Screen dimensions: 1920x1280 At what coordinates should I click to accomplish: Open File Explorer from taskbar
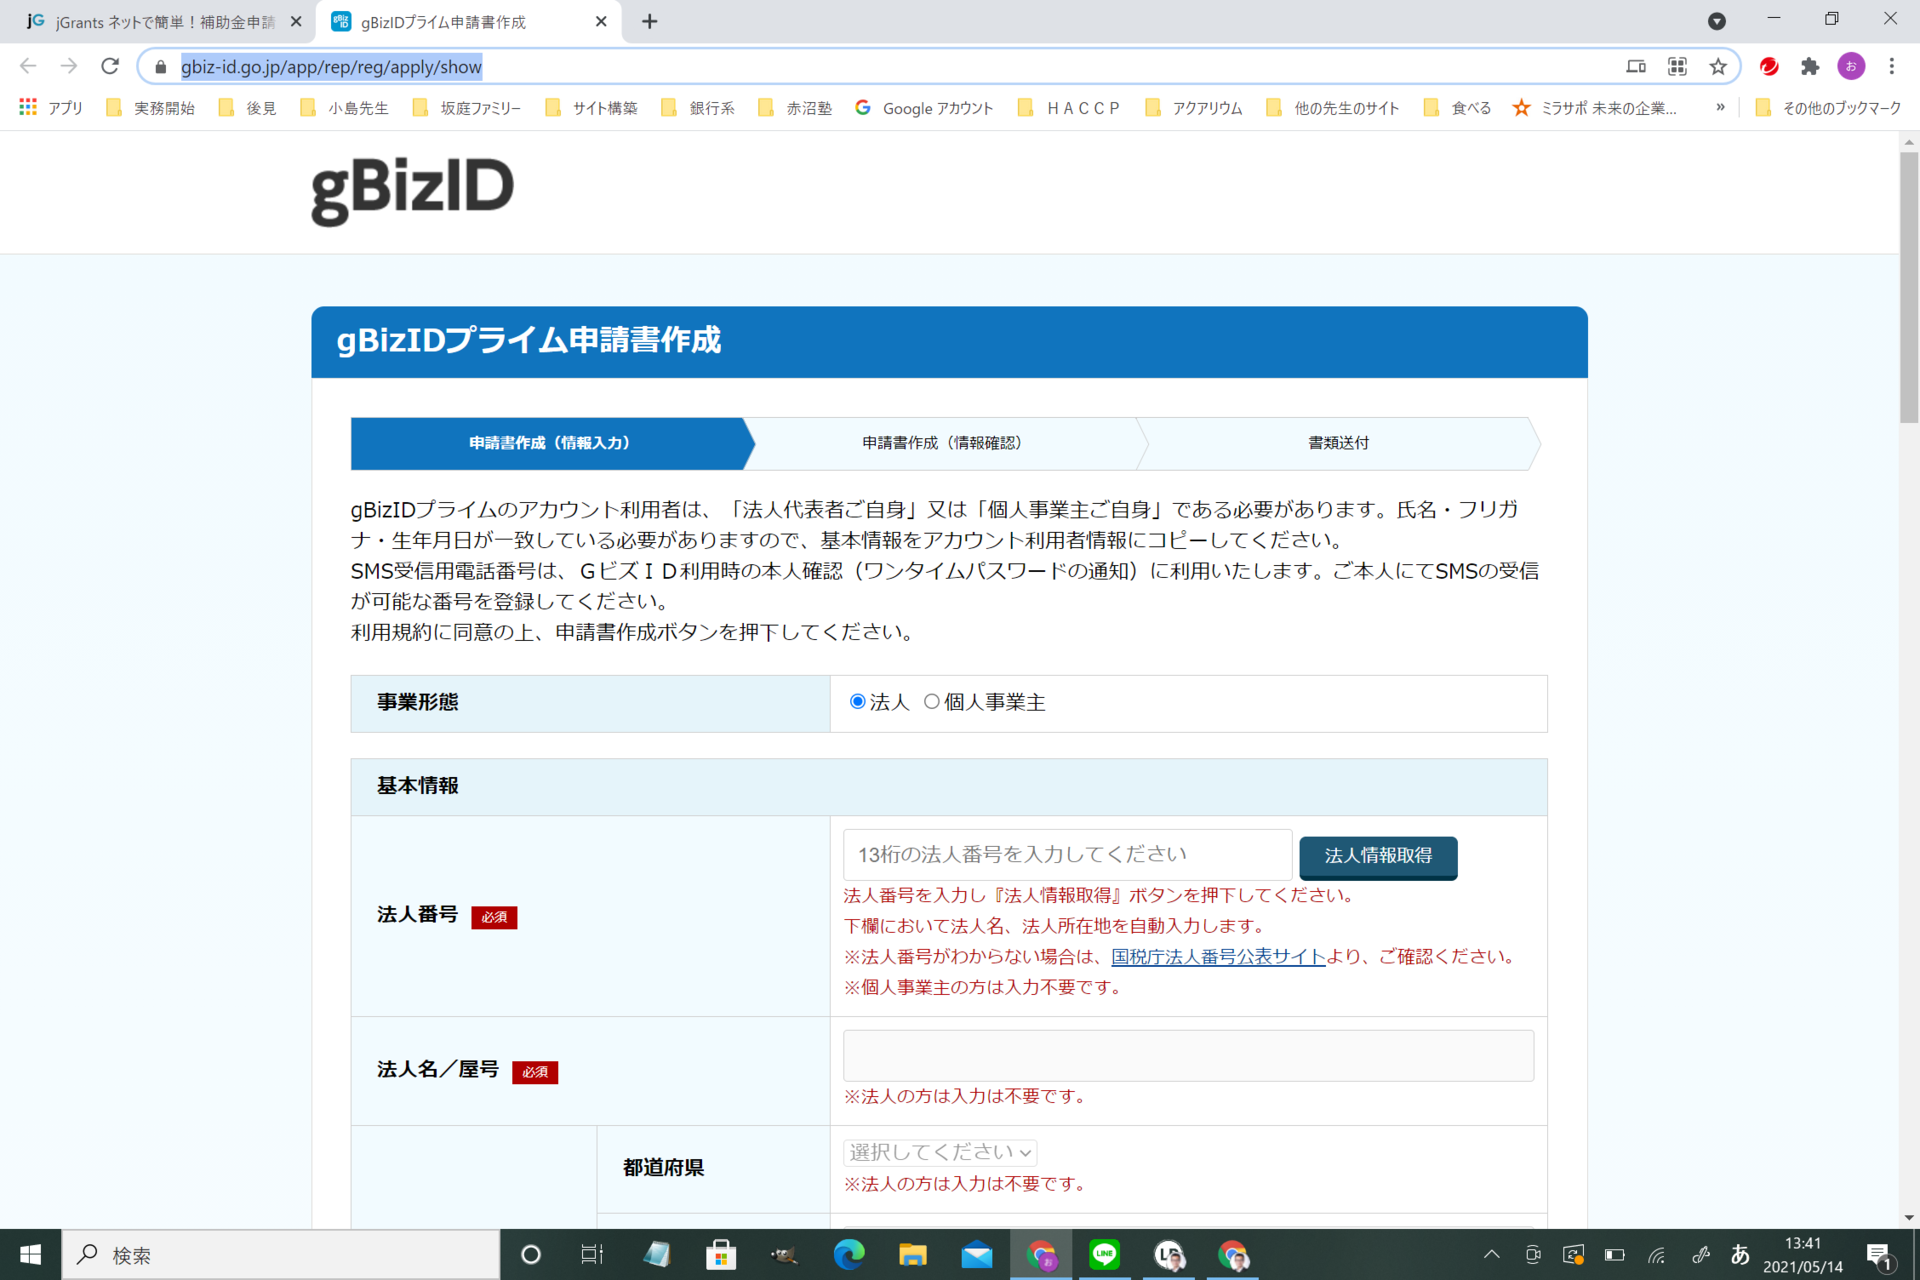click(x=913, y=1255)
